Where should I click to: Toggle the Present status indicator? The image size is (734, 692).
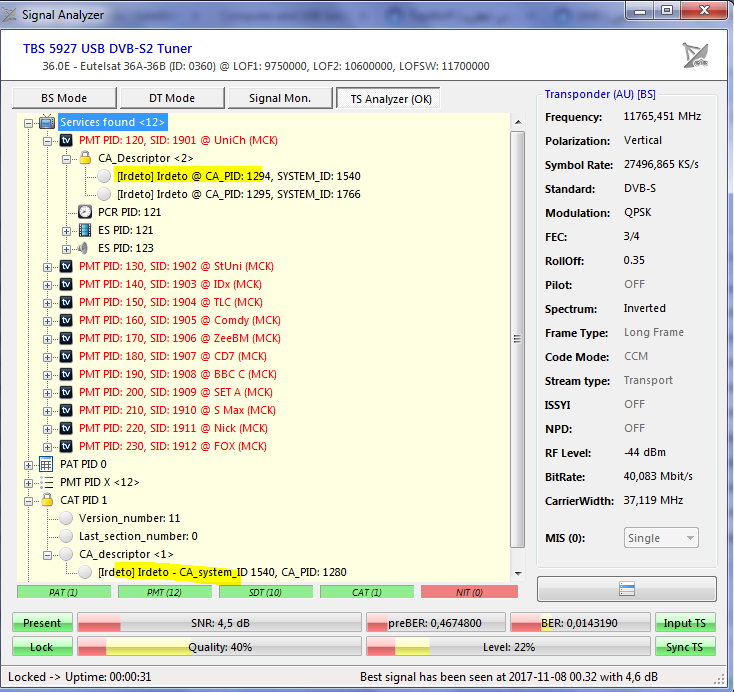(42, 623)
